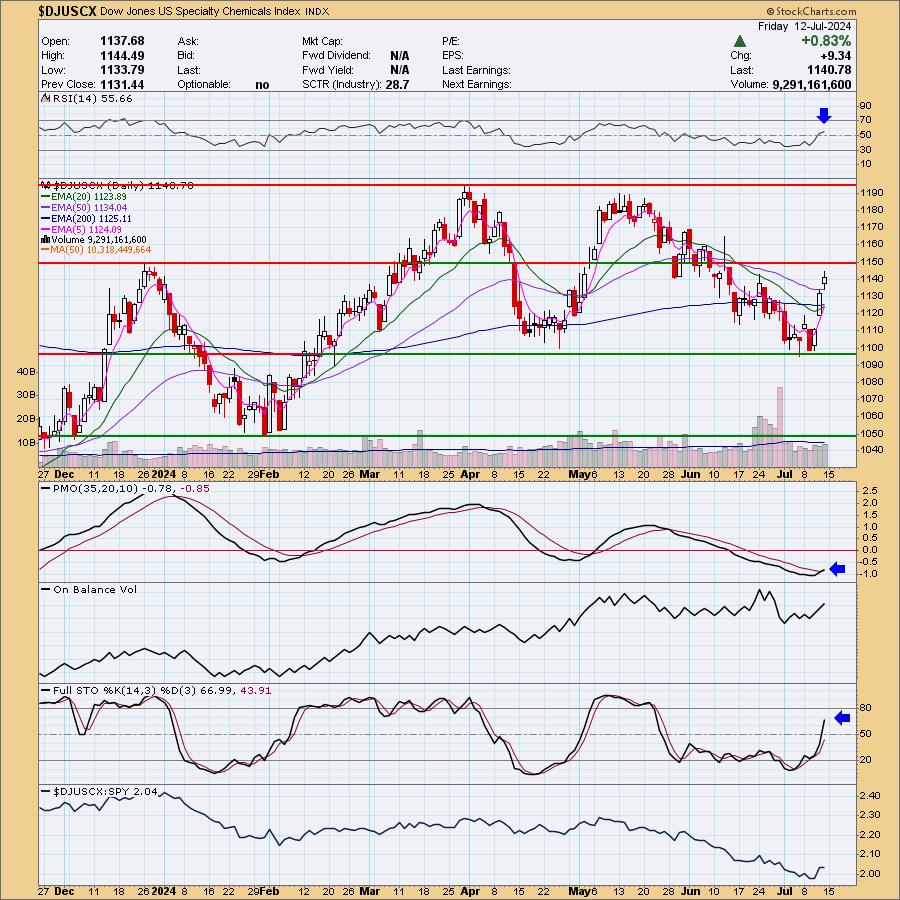This screenshot has height=900, width=900.
Task: Click the Dow Jones US Specialty Chemicals Index name
Action: pyautogui.click(x=201, y=11)
